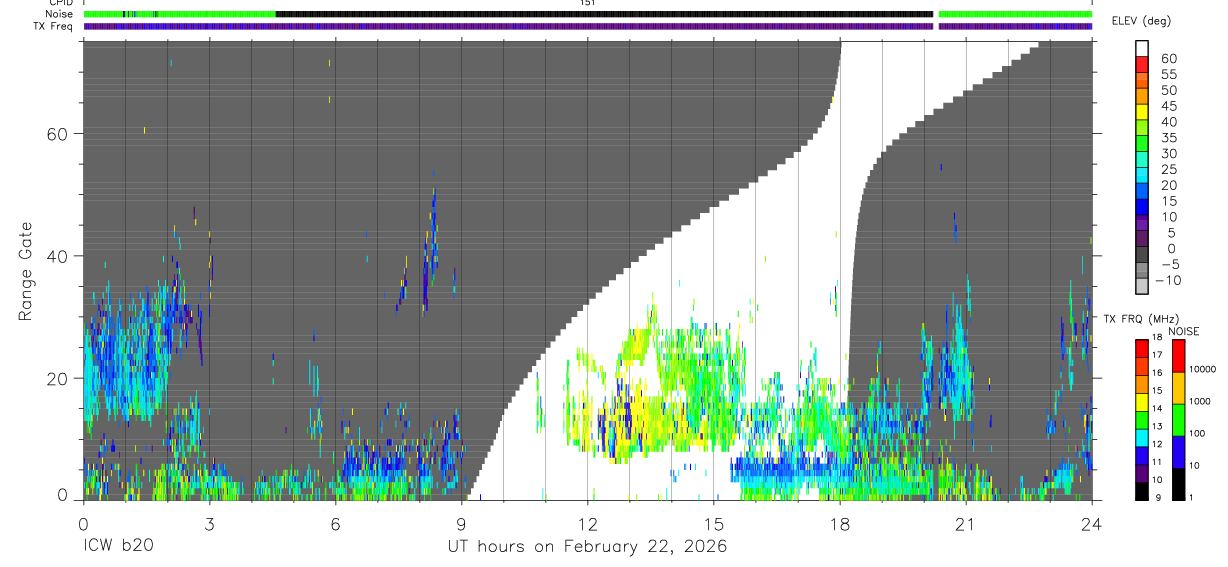1228x567 pixels.
Task: Click the blue ELEV segment between 15 and 20
Action: [x=1142, y=192]
